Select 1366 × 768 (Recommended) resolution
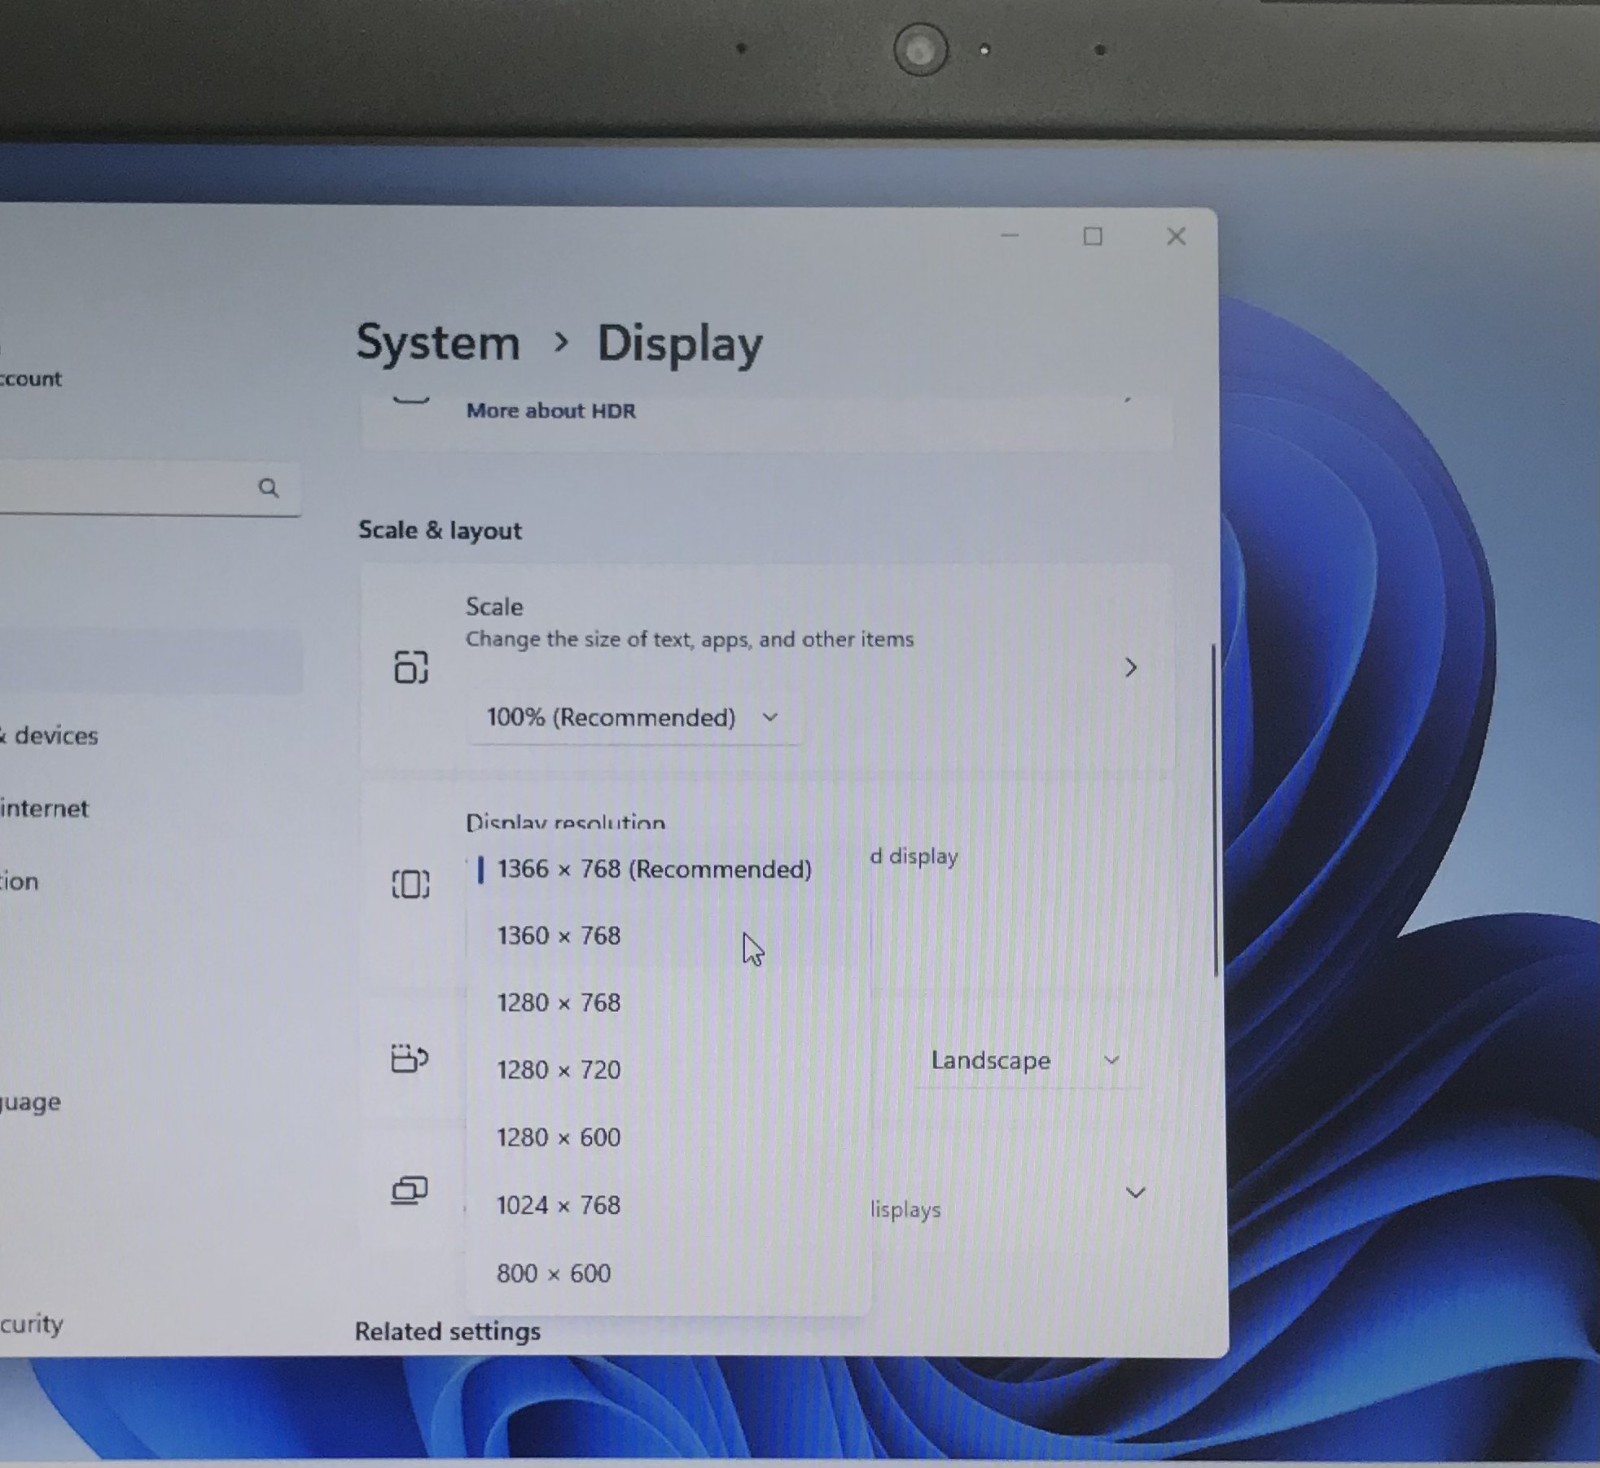Image resolution: width=1600 pixels, height=1468 pixels. (x=667, y=869)
